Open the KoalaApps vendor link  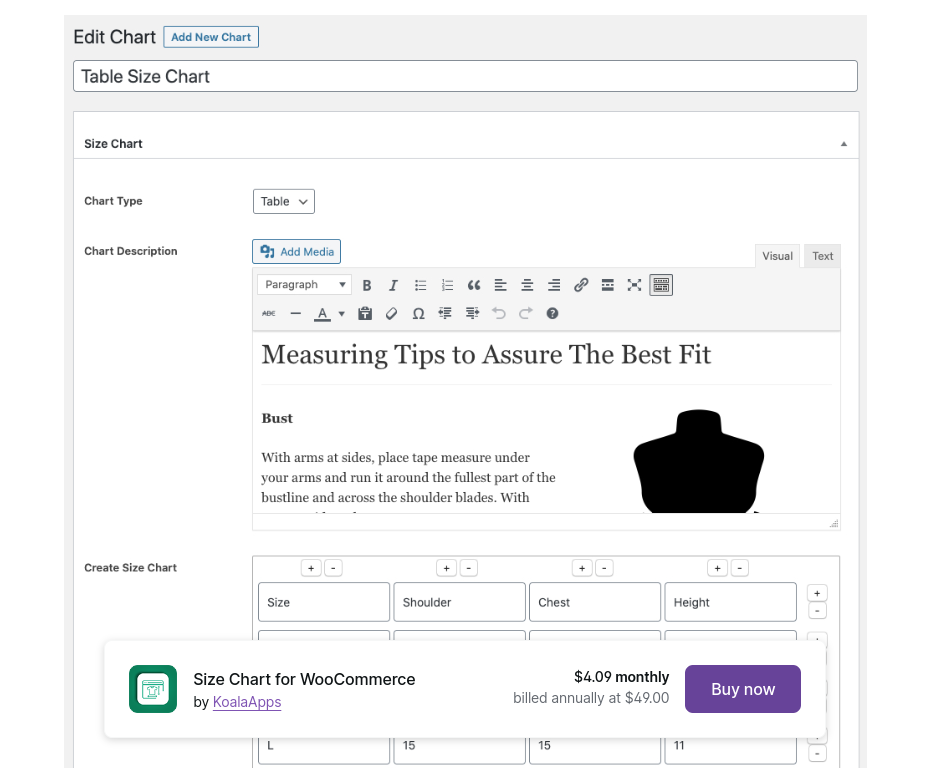[x=247, y=702]
